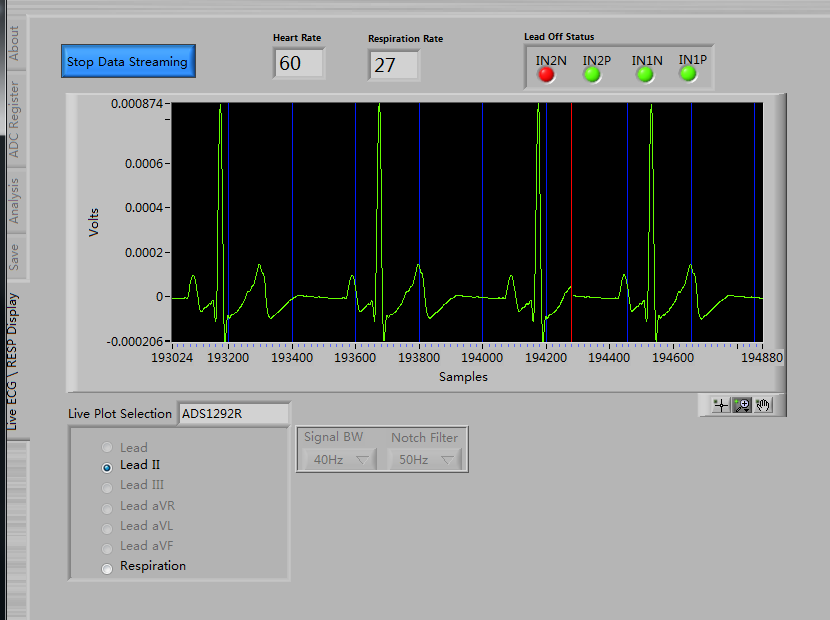Click the X-axis end value 194880
The height and width of the screenshot is (620, 830).
(x=762, y=358)
